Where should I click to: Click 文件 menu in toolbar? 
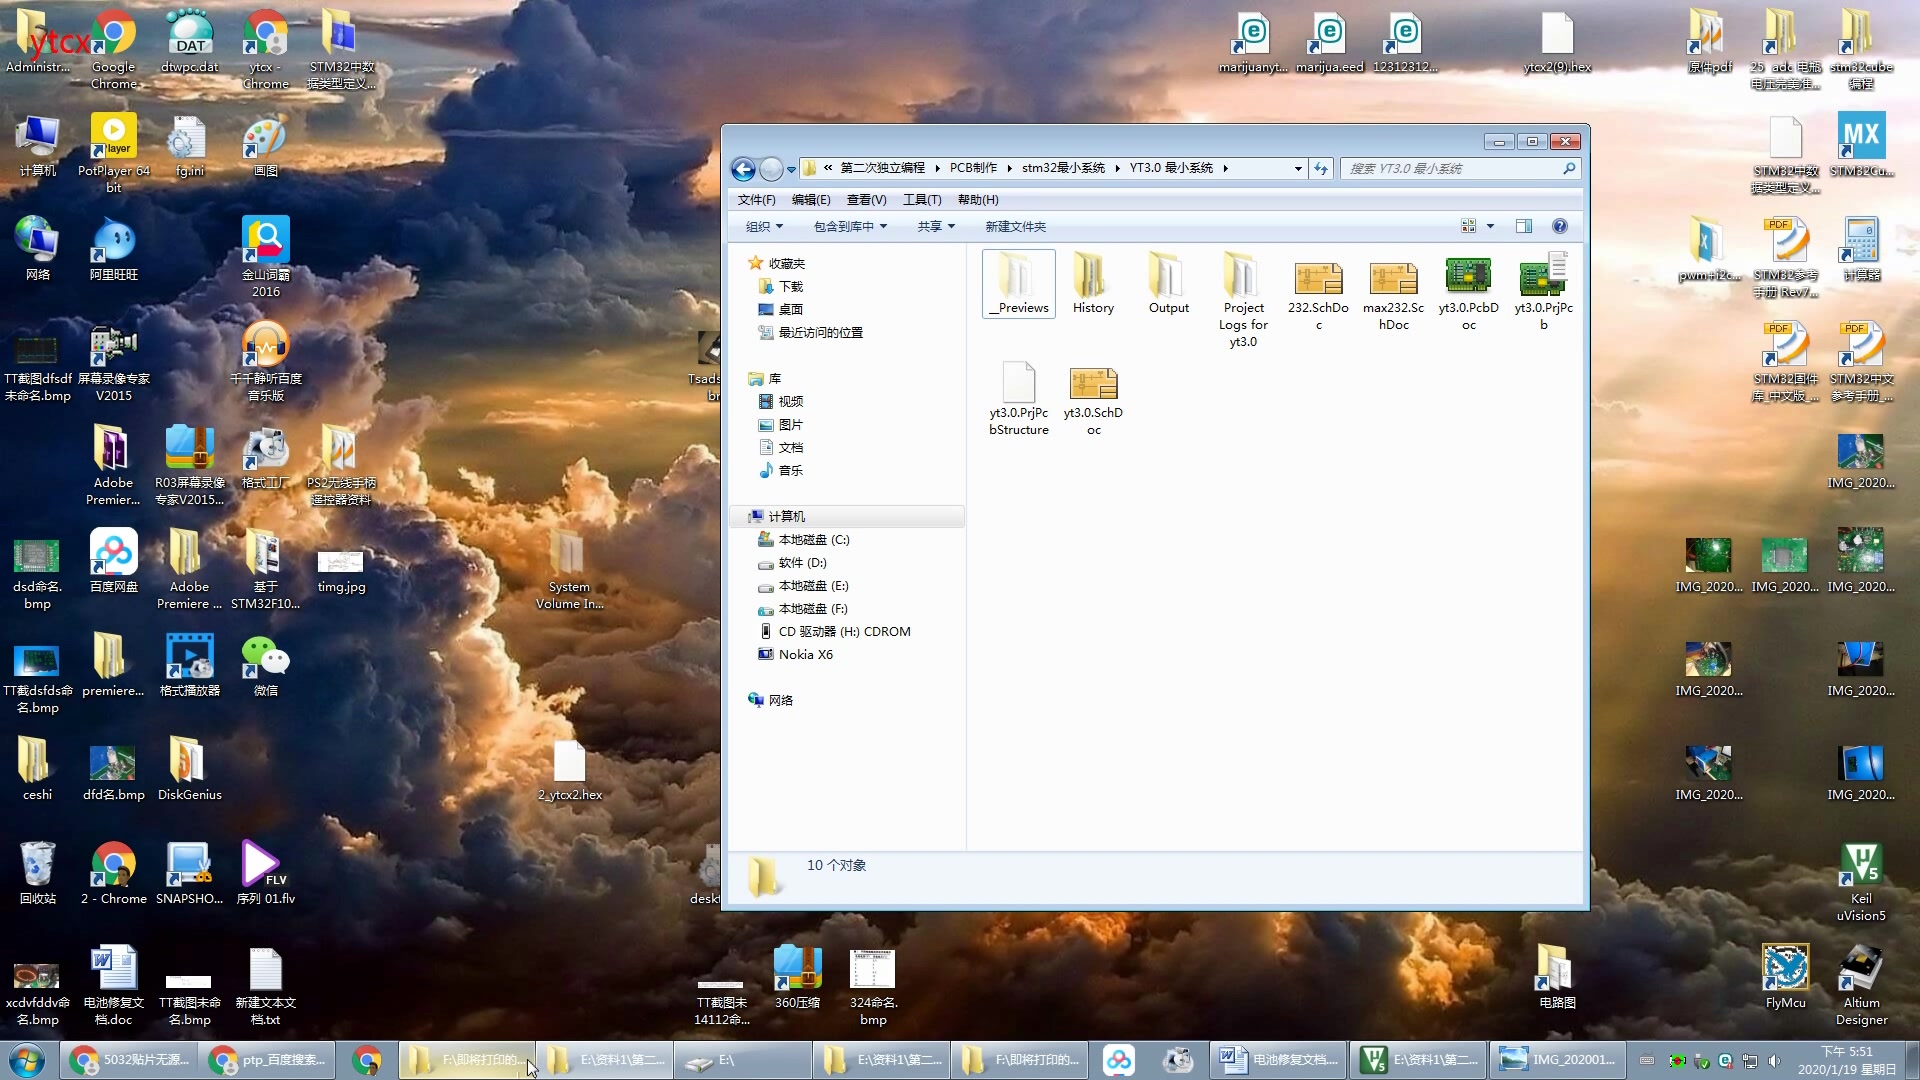click(756, 199)
